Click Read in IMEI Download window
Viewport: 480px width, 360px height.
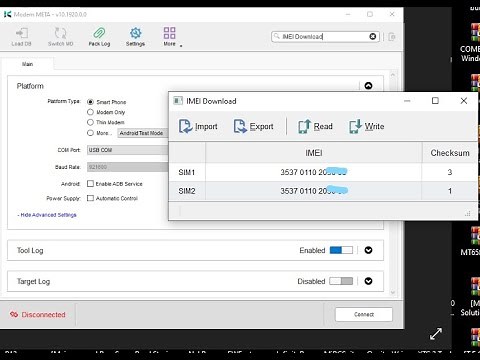tap(315, 126)
